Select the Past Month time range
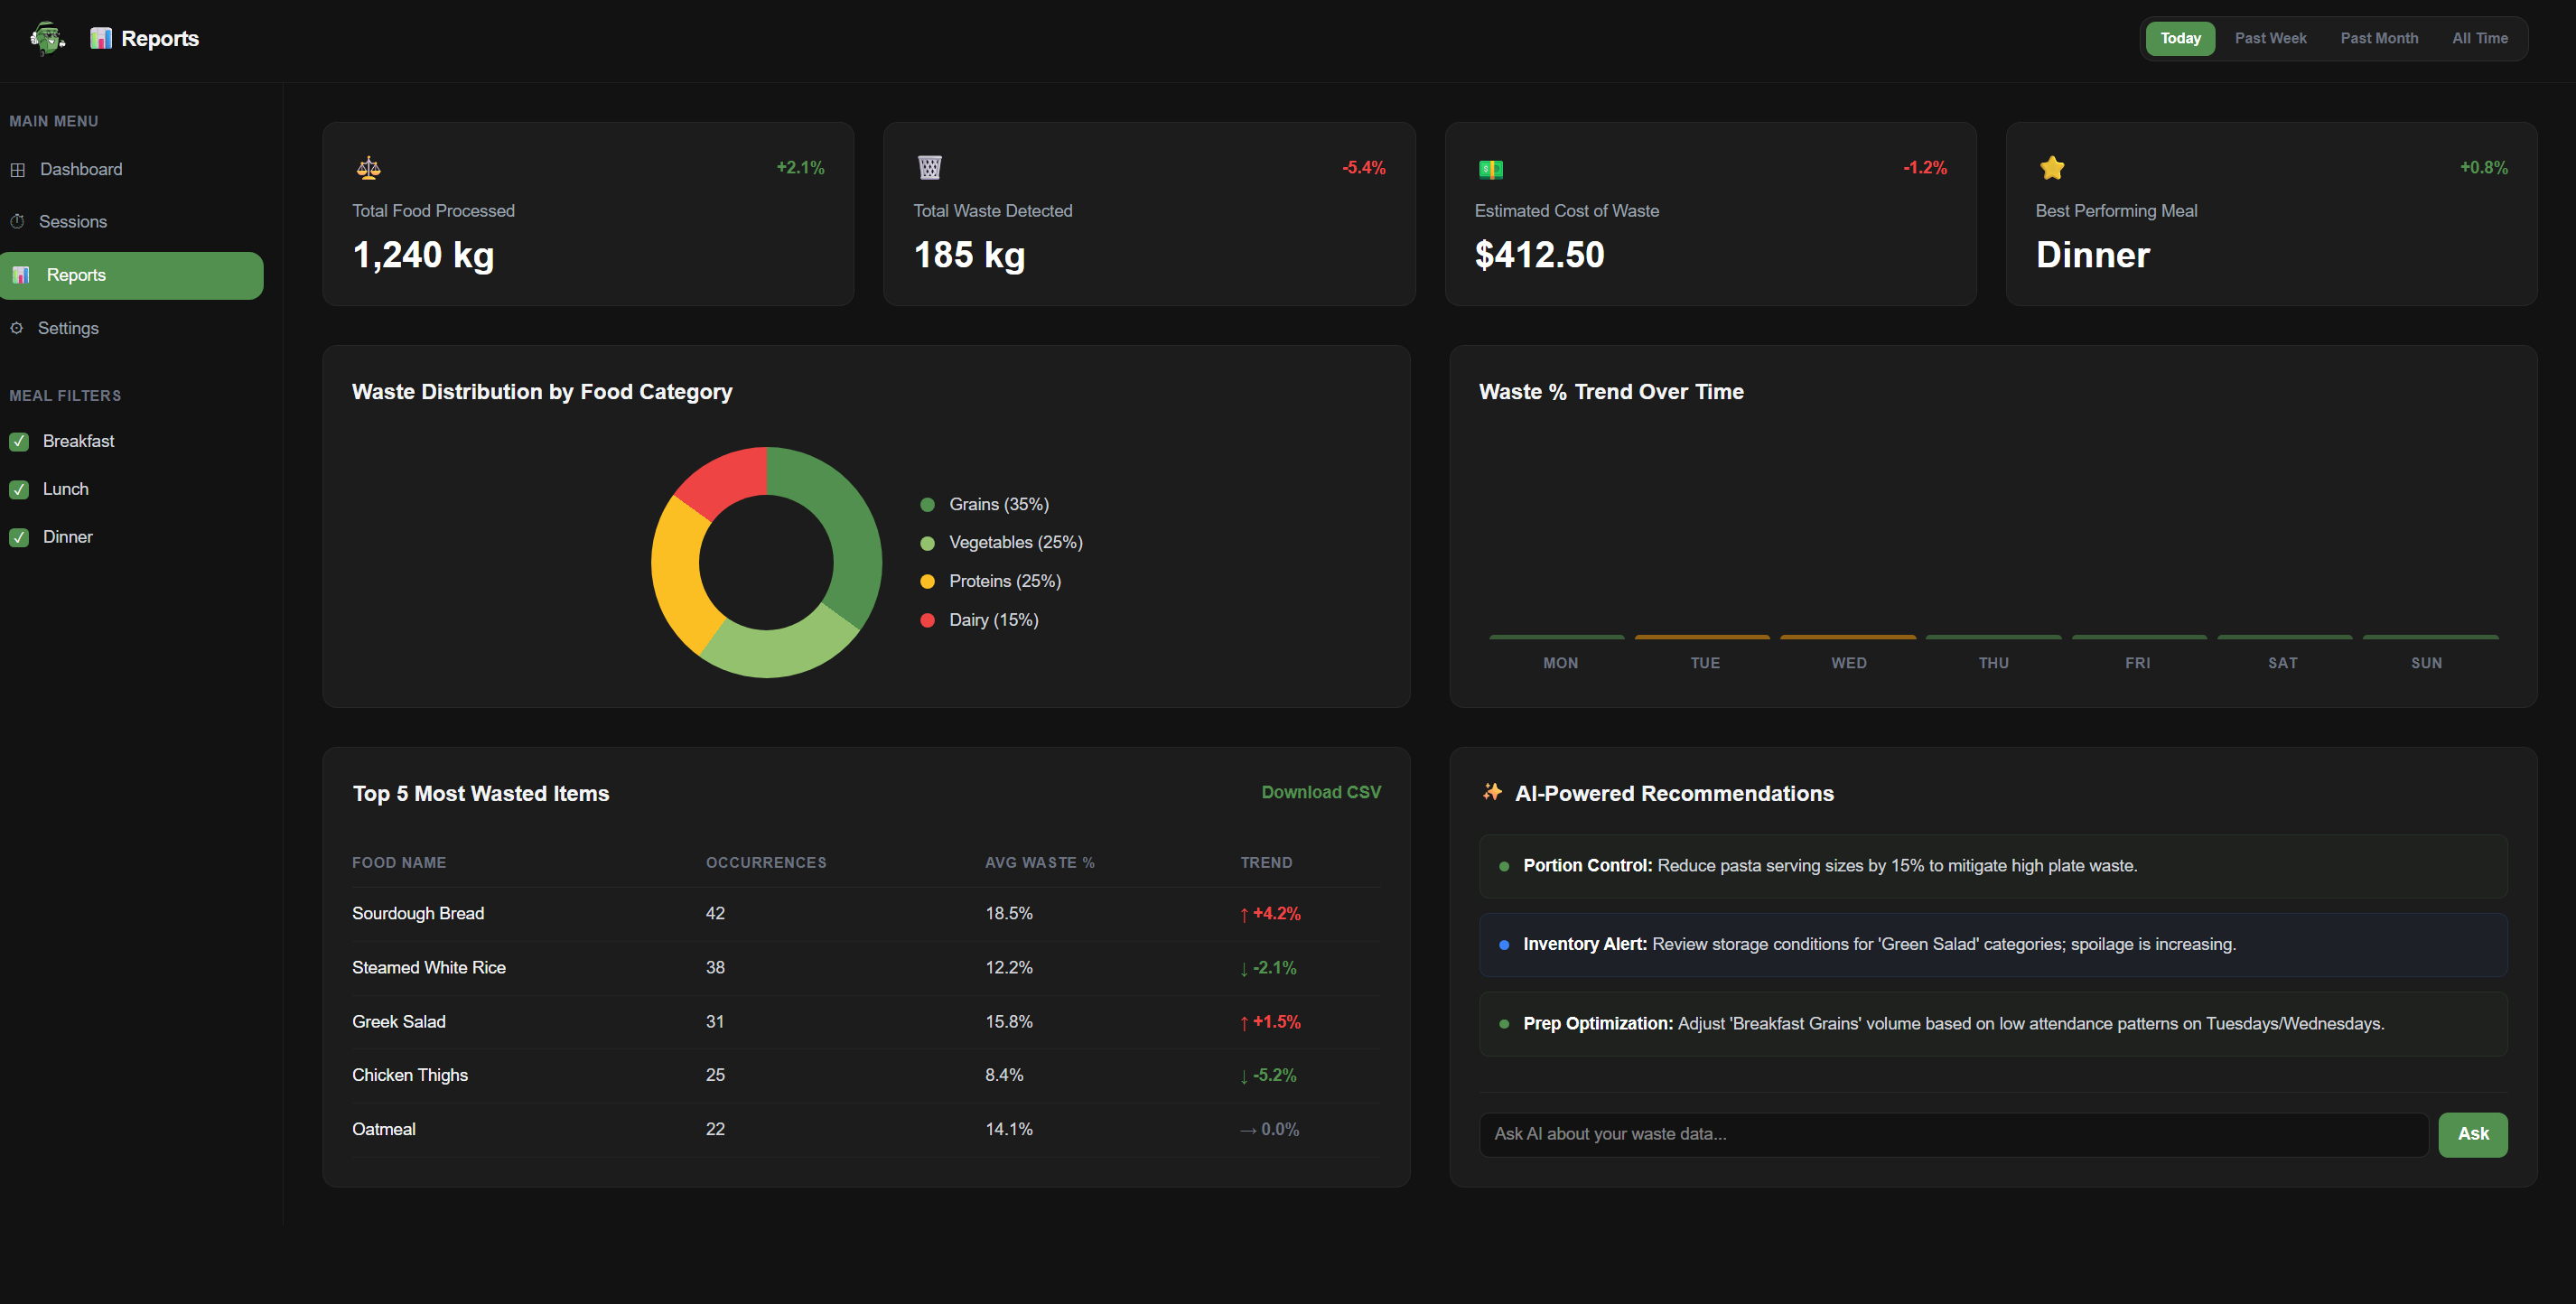The width and height of the screenshot is (2576, 1304). pyautogui.click(x=2378, y=38)
